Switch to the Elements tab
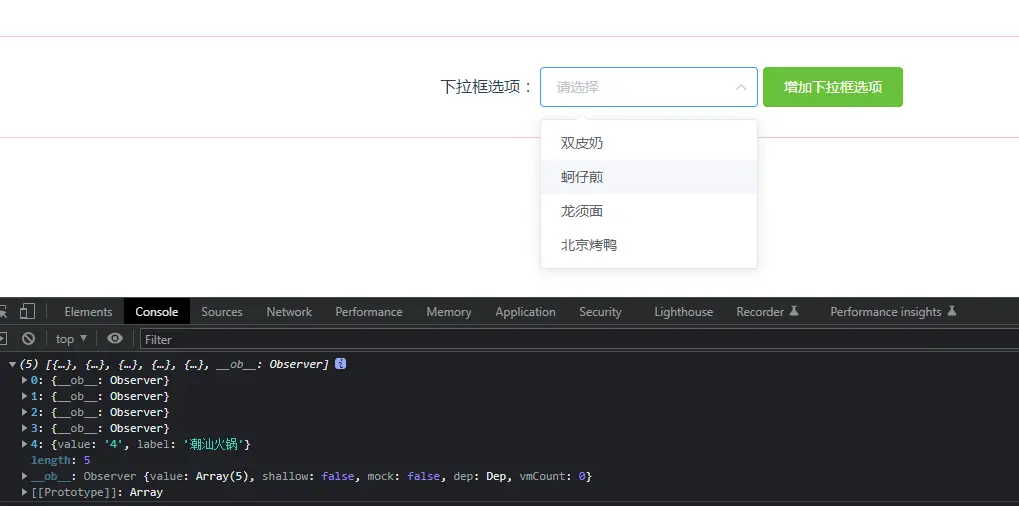 pos(88,312)
